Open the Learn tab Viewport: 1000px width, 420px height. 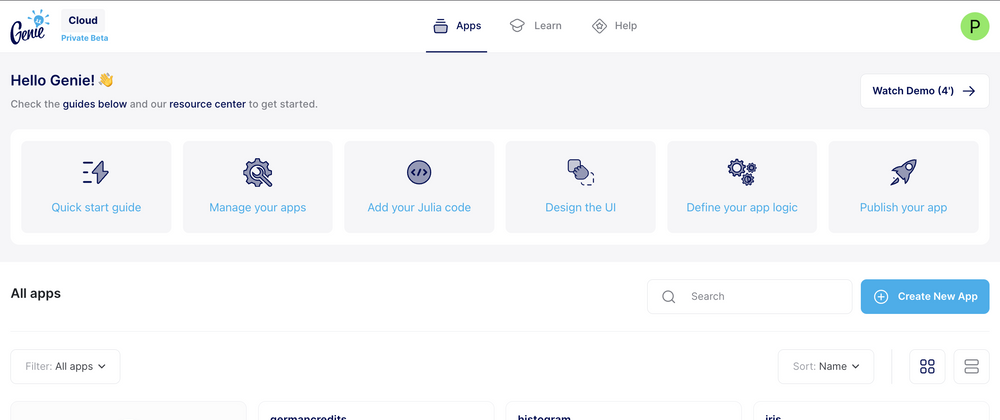click(535, 26)
